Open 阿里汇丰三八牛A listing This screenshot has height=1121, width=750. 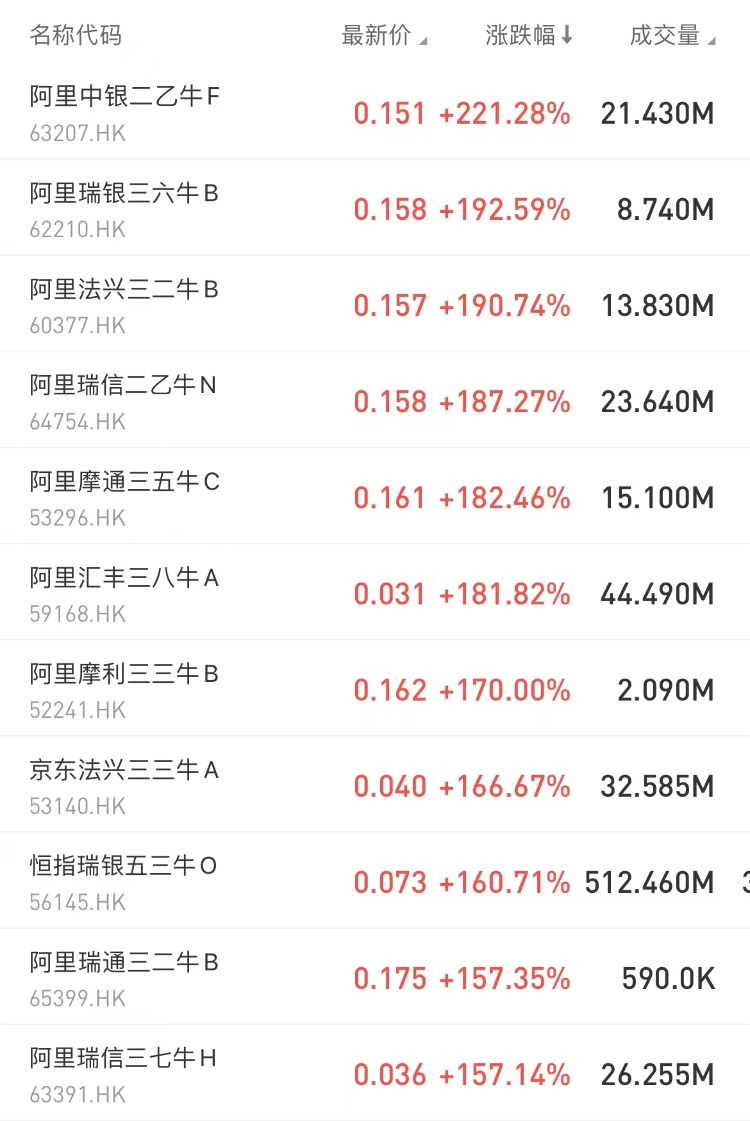124,577
